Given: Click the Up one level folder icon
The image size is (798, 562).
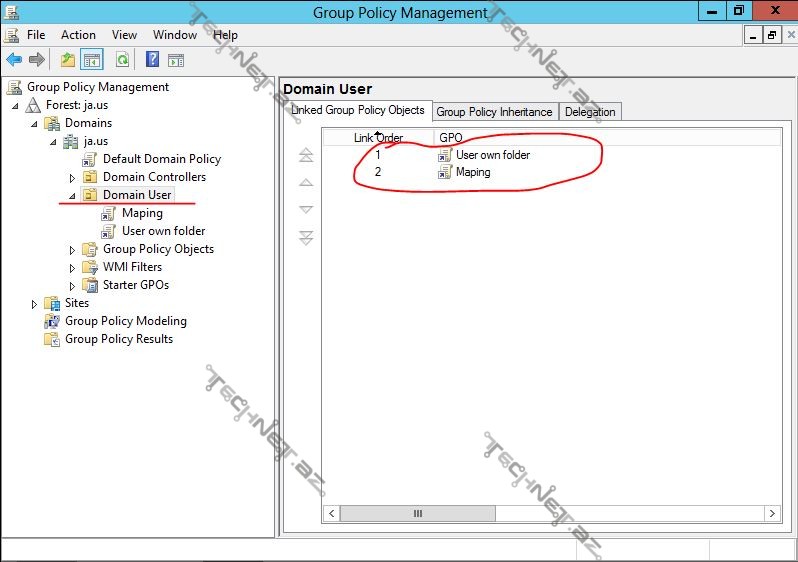Looking at the screenshot, I should pos(68,60).
